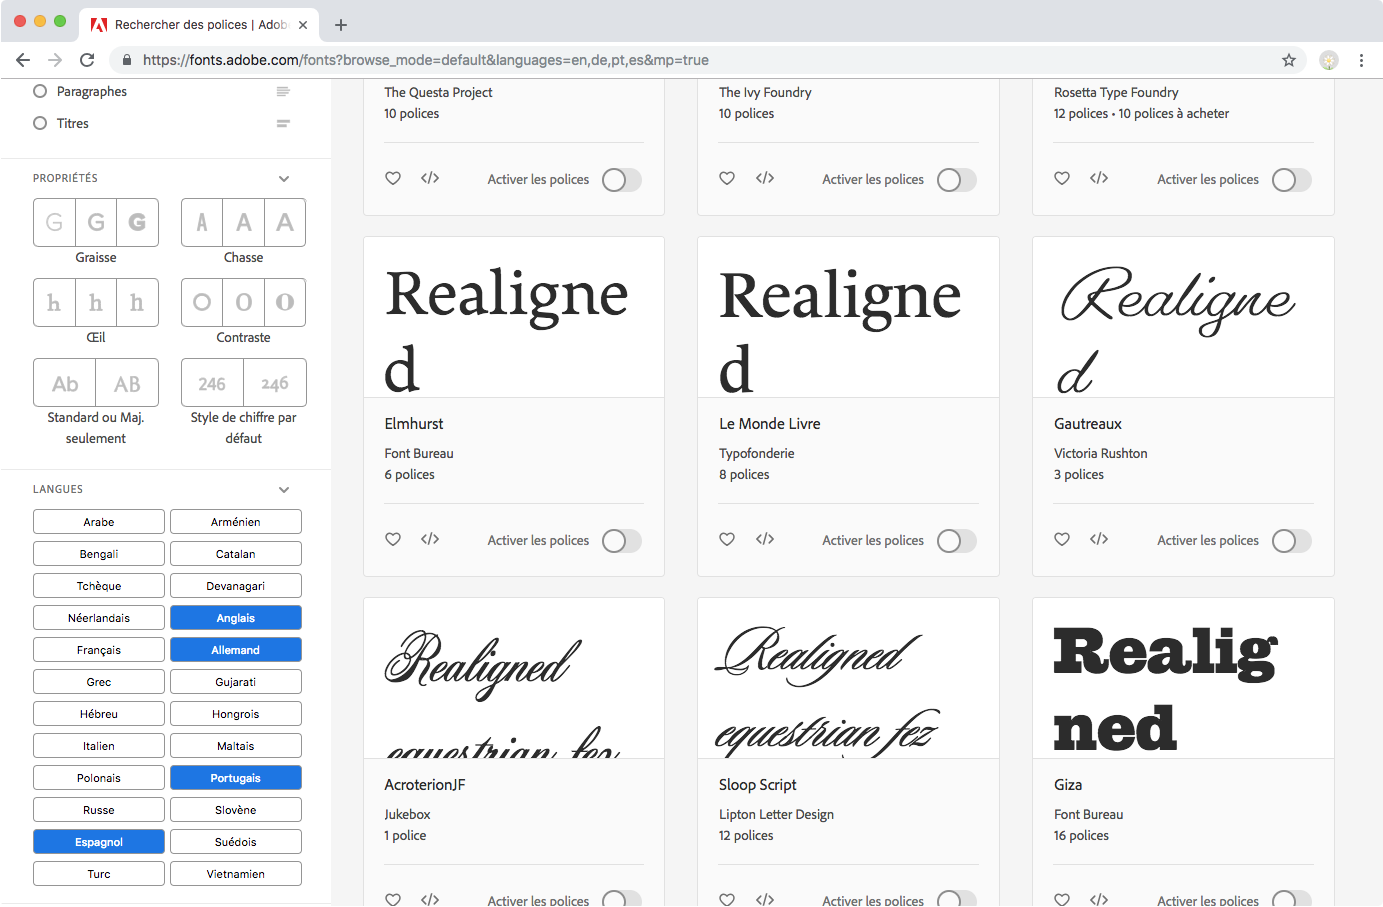Select light weight in Graisse filter
The image size is (1383, 907).
pyautogui.click(x=54, y=222)
